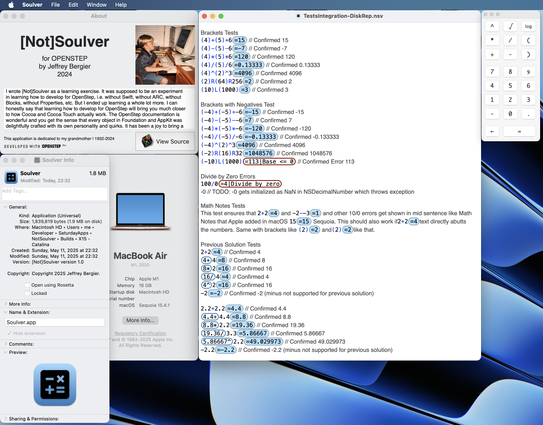Viewport: 543px width, 425px height.
Task: Expand the Comments section
Action: 5,344
